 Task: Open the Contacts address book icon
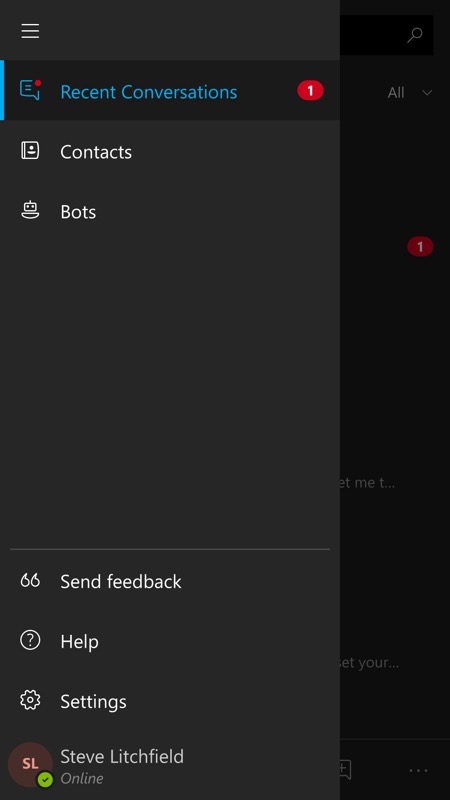pyautogui.click(x=30, y=151)
